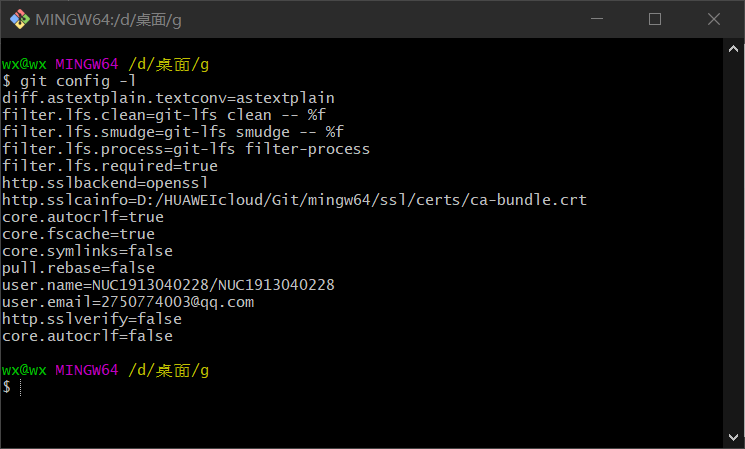Click the core.autocrlf=false line
Image resolution: width=745 pixels, height=449 pixels.
pyautogui.click(x=87, y=336)
